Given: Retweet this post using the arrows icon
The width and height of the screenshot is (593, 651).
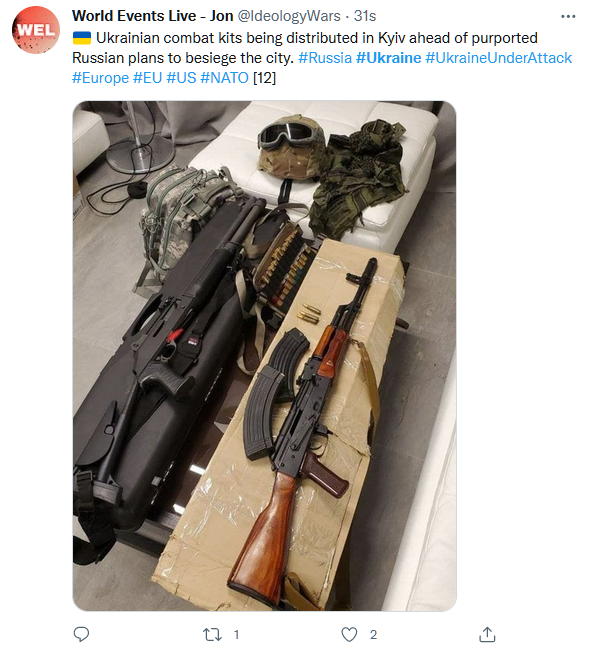Looking at the screenshot, I should pos(212,634).
